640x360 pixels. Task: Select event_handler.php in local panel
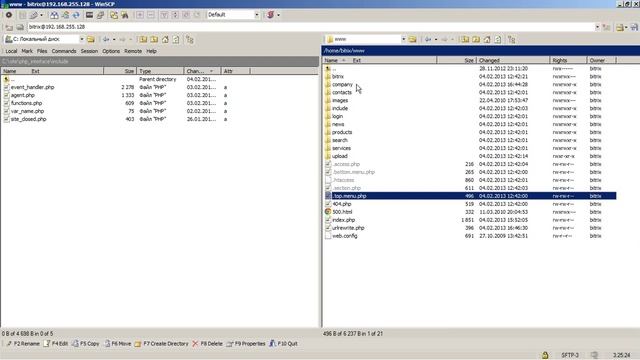[32, 87]
